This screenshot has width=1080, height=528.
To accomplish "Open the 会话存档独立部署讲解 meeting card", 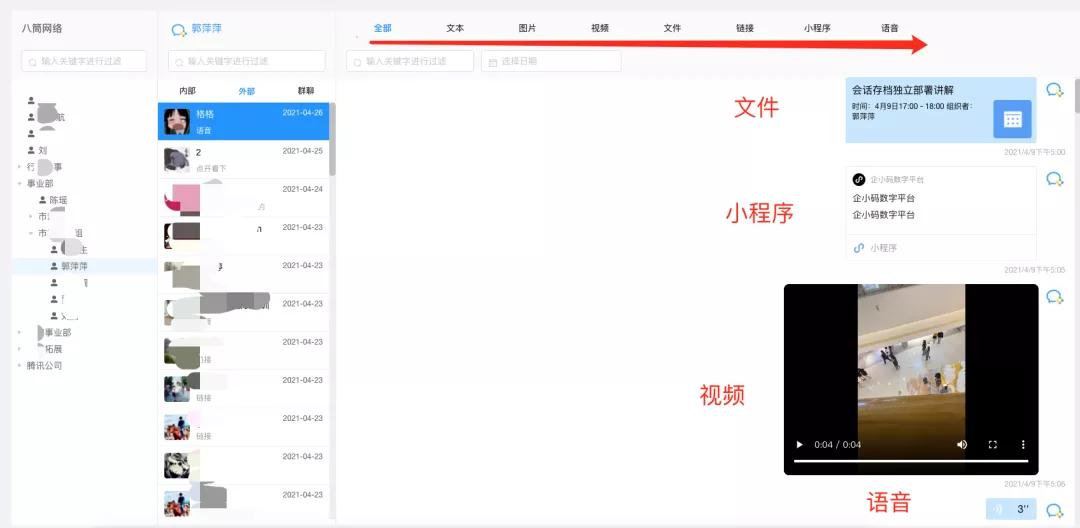I will [x=941, y=109].
